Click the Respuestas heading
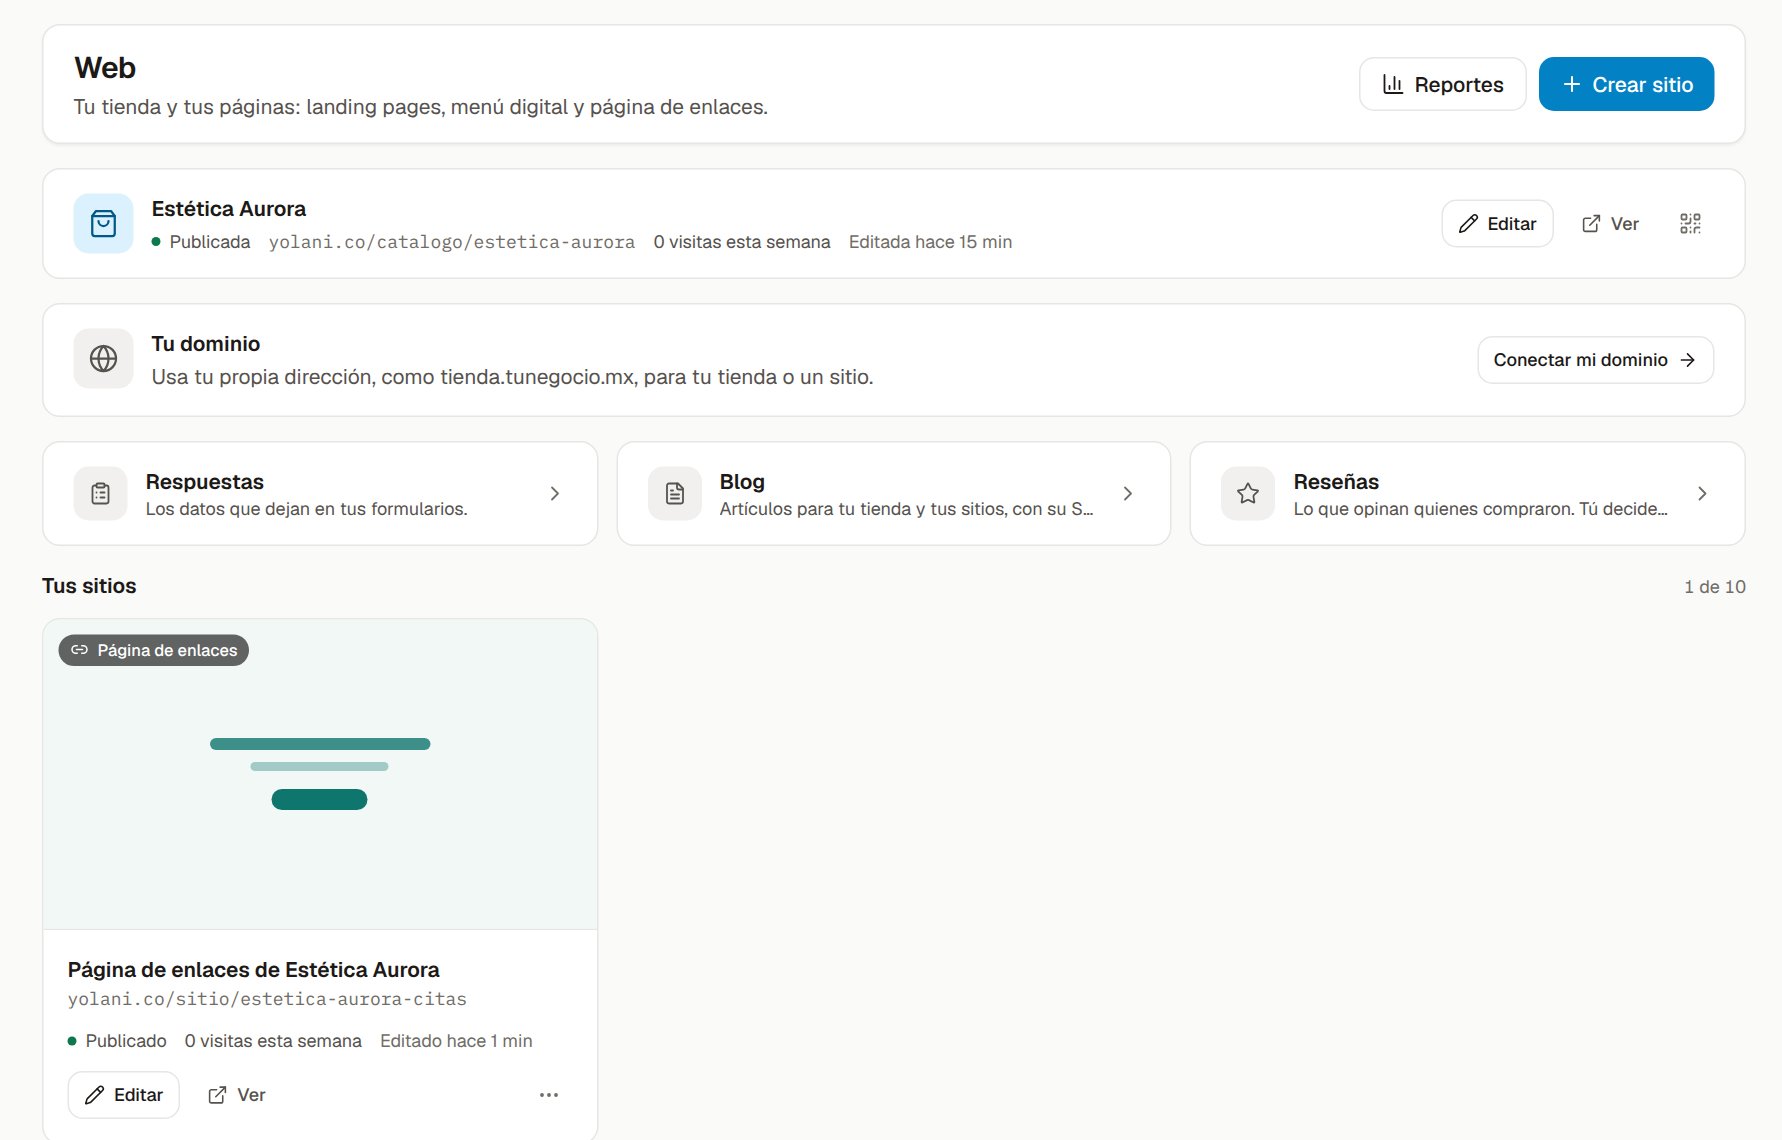1782x1140 pixels. coord(204,481)
